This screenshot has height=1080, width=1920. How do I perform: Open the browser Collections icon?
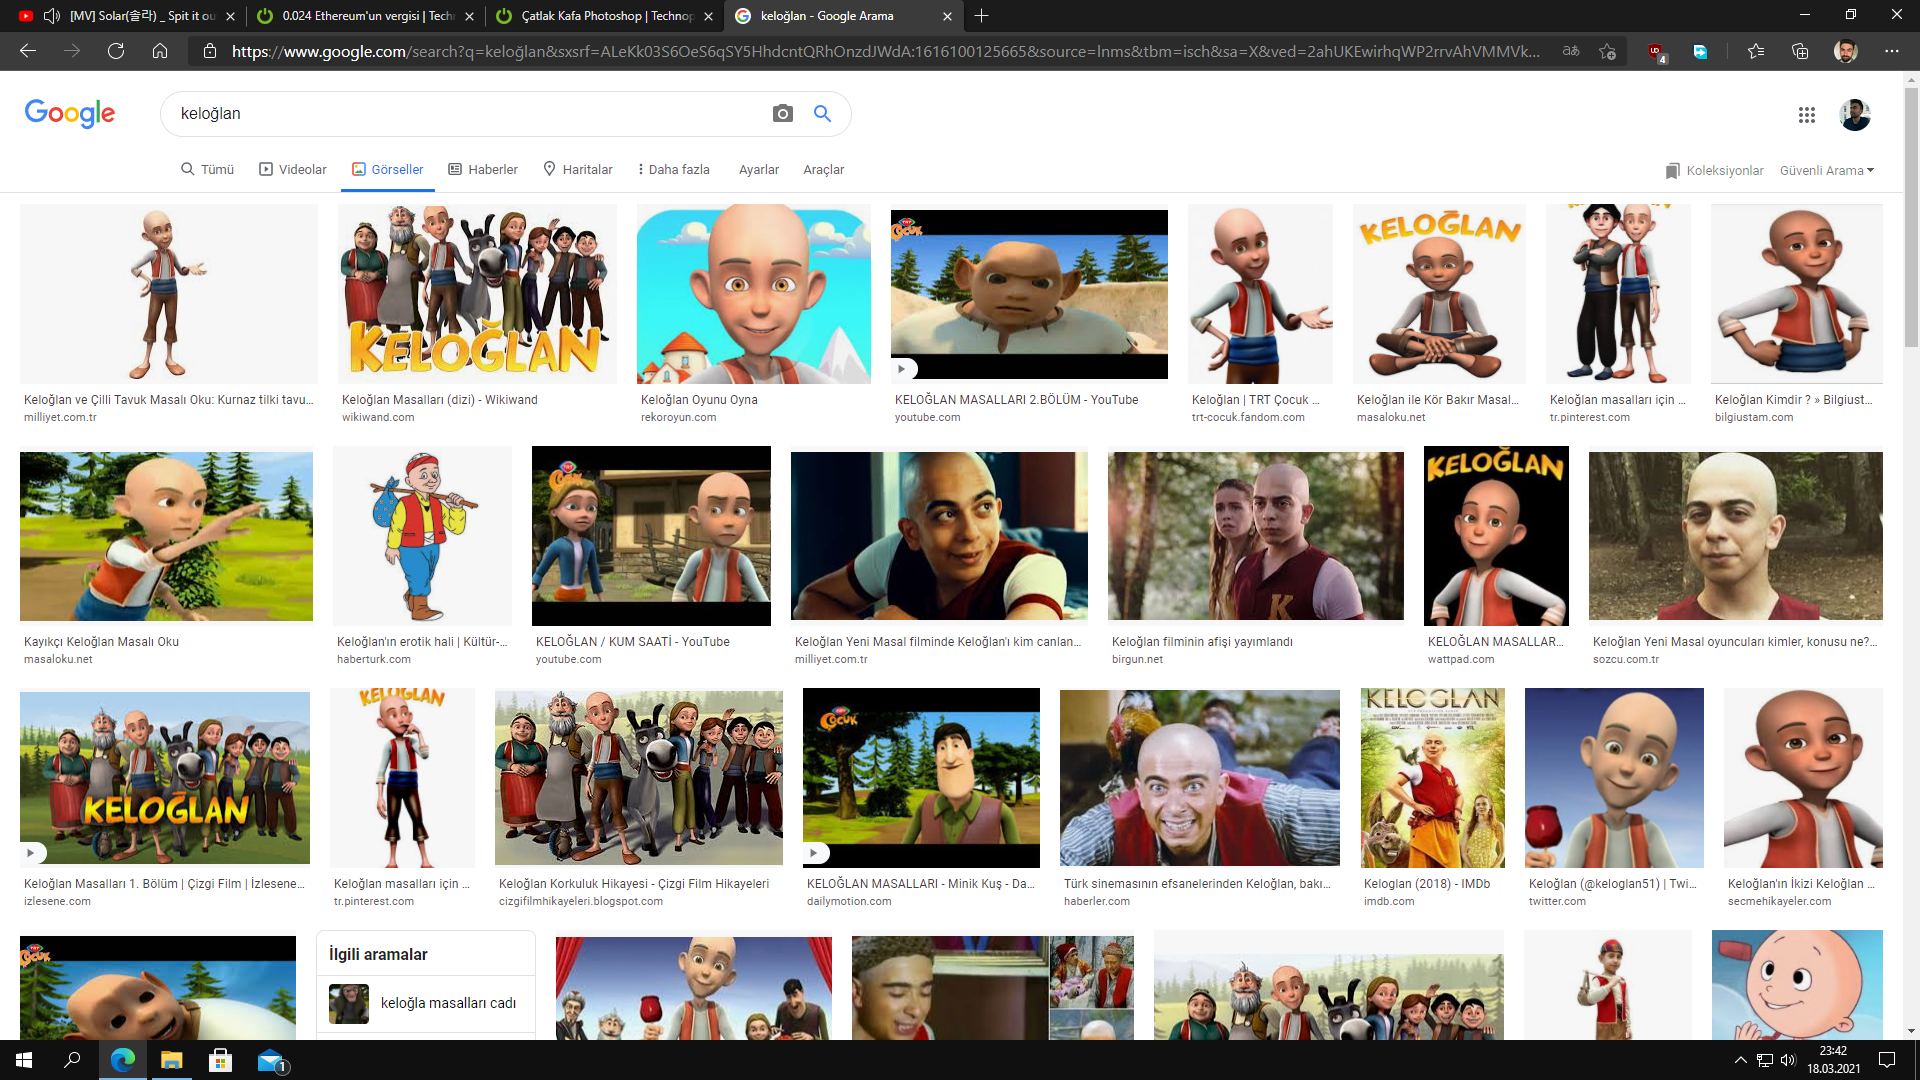click(1800, 51)
